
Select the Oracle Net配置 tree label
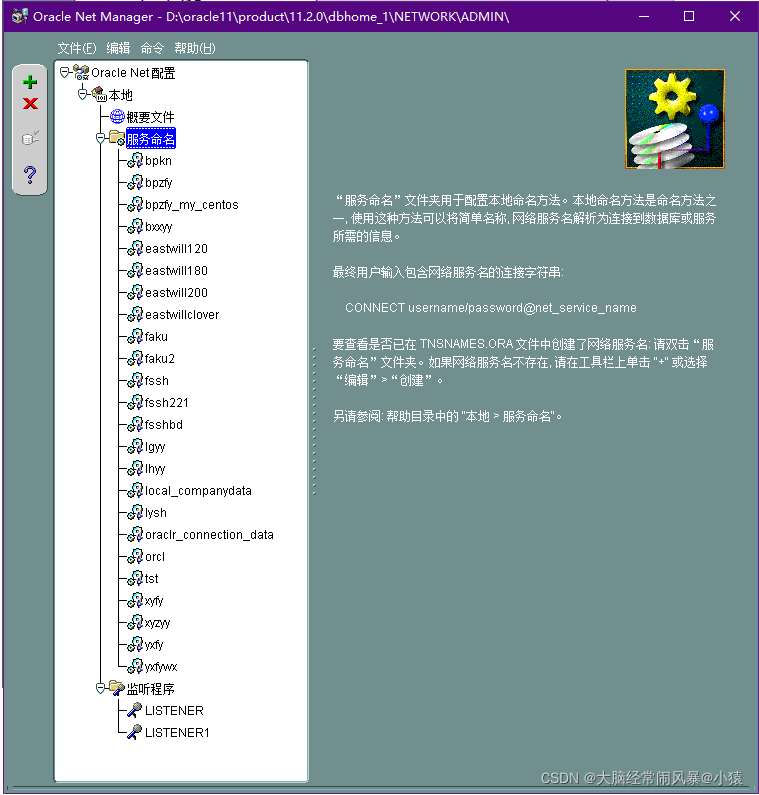[133, 73]
